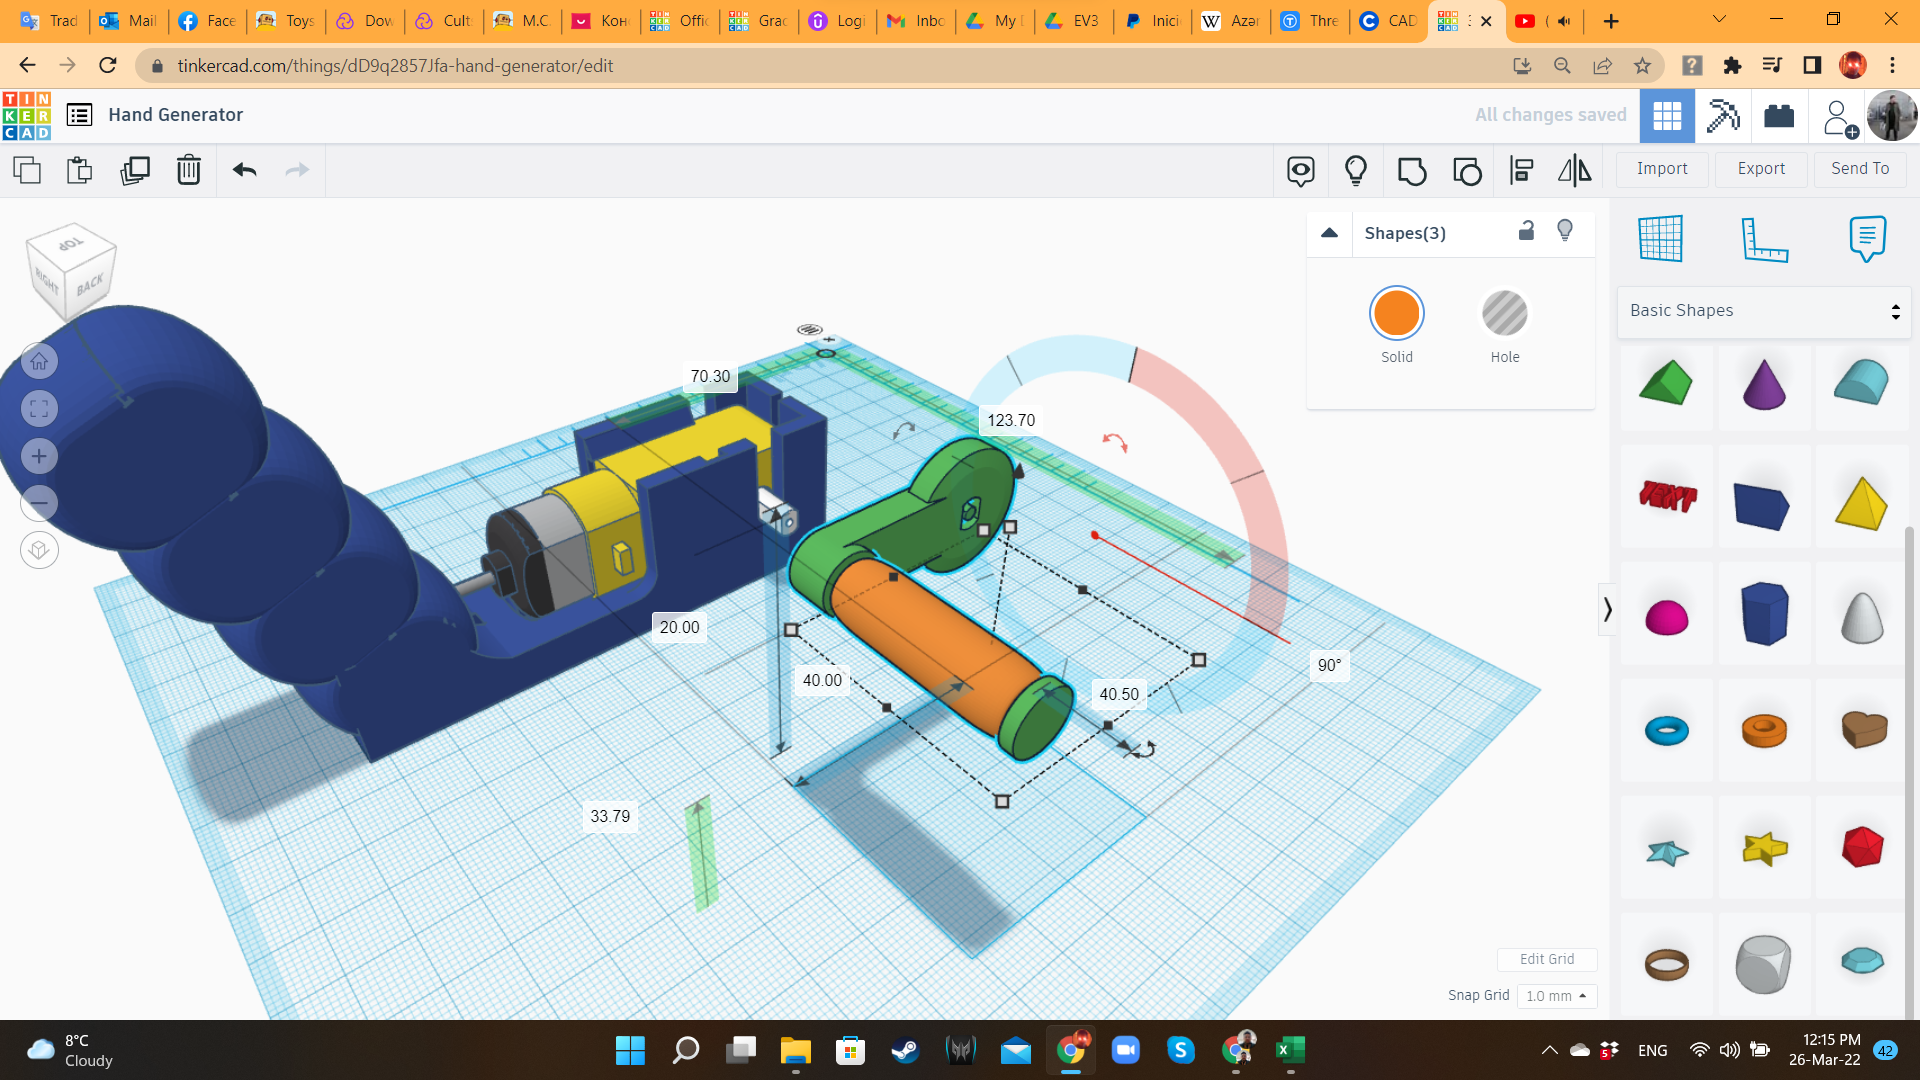Click the Group shapes icon
The height and width of the screenshot is (1080, 1920).
point(1412,170)
